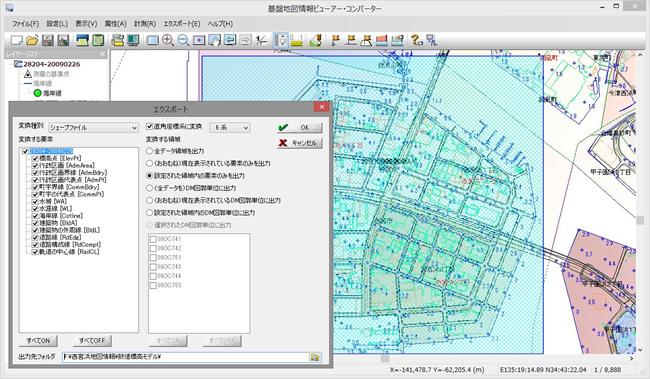Screen dimensions: 650x379
Task: Click the question mark help icon
Action: (416, 40)
